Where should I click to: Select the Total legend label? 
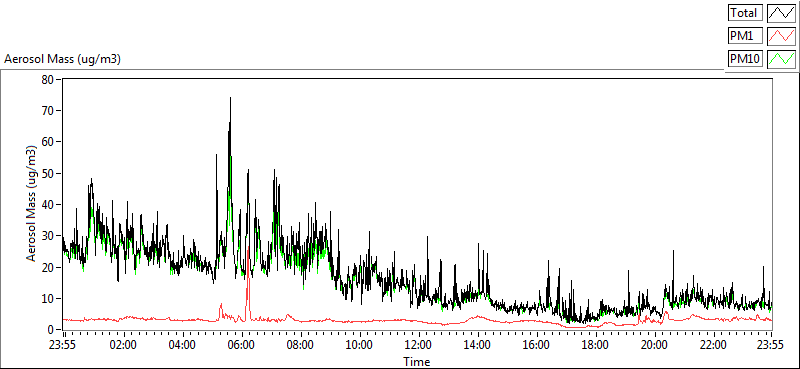[x=745, y=13]
